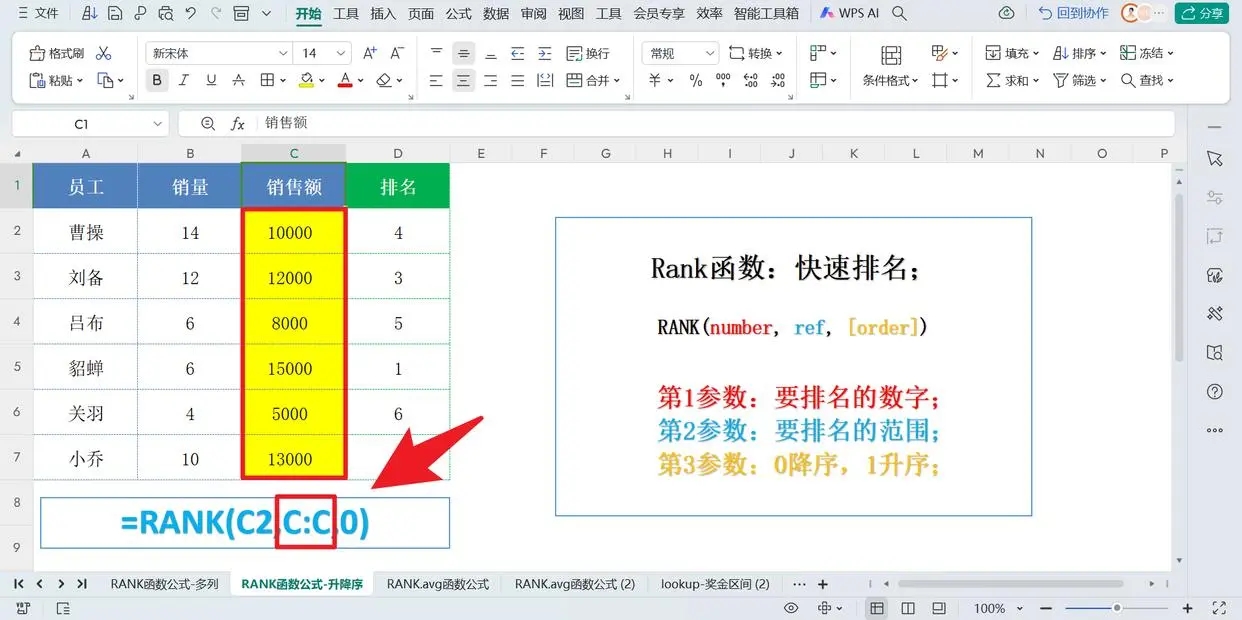Open the font size dropdown showing 14
The image size is (1242, 620).
pyautogui.click(x=323, y=53)
